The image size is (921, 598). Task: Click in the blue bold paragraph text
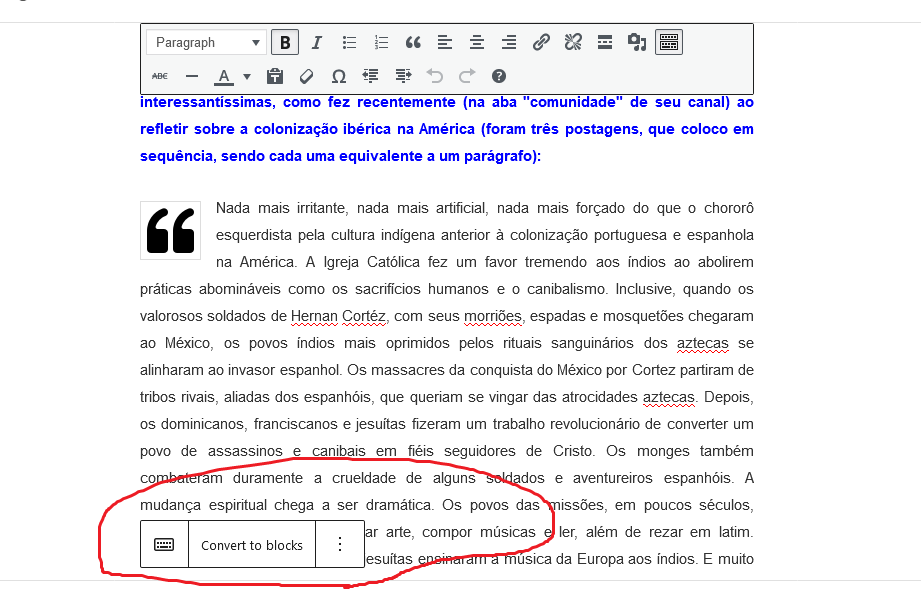coord(446,129)
